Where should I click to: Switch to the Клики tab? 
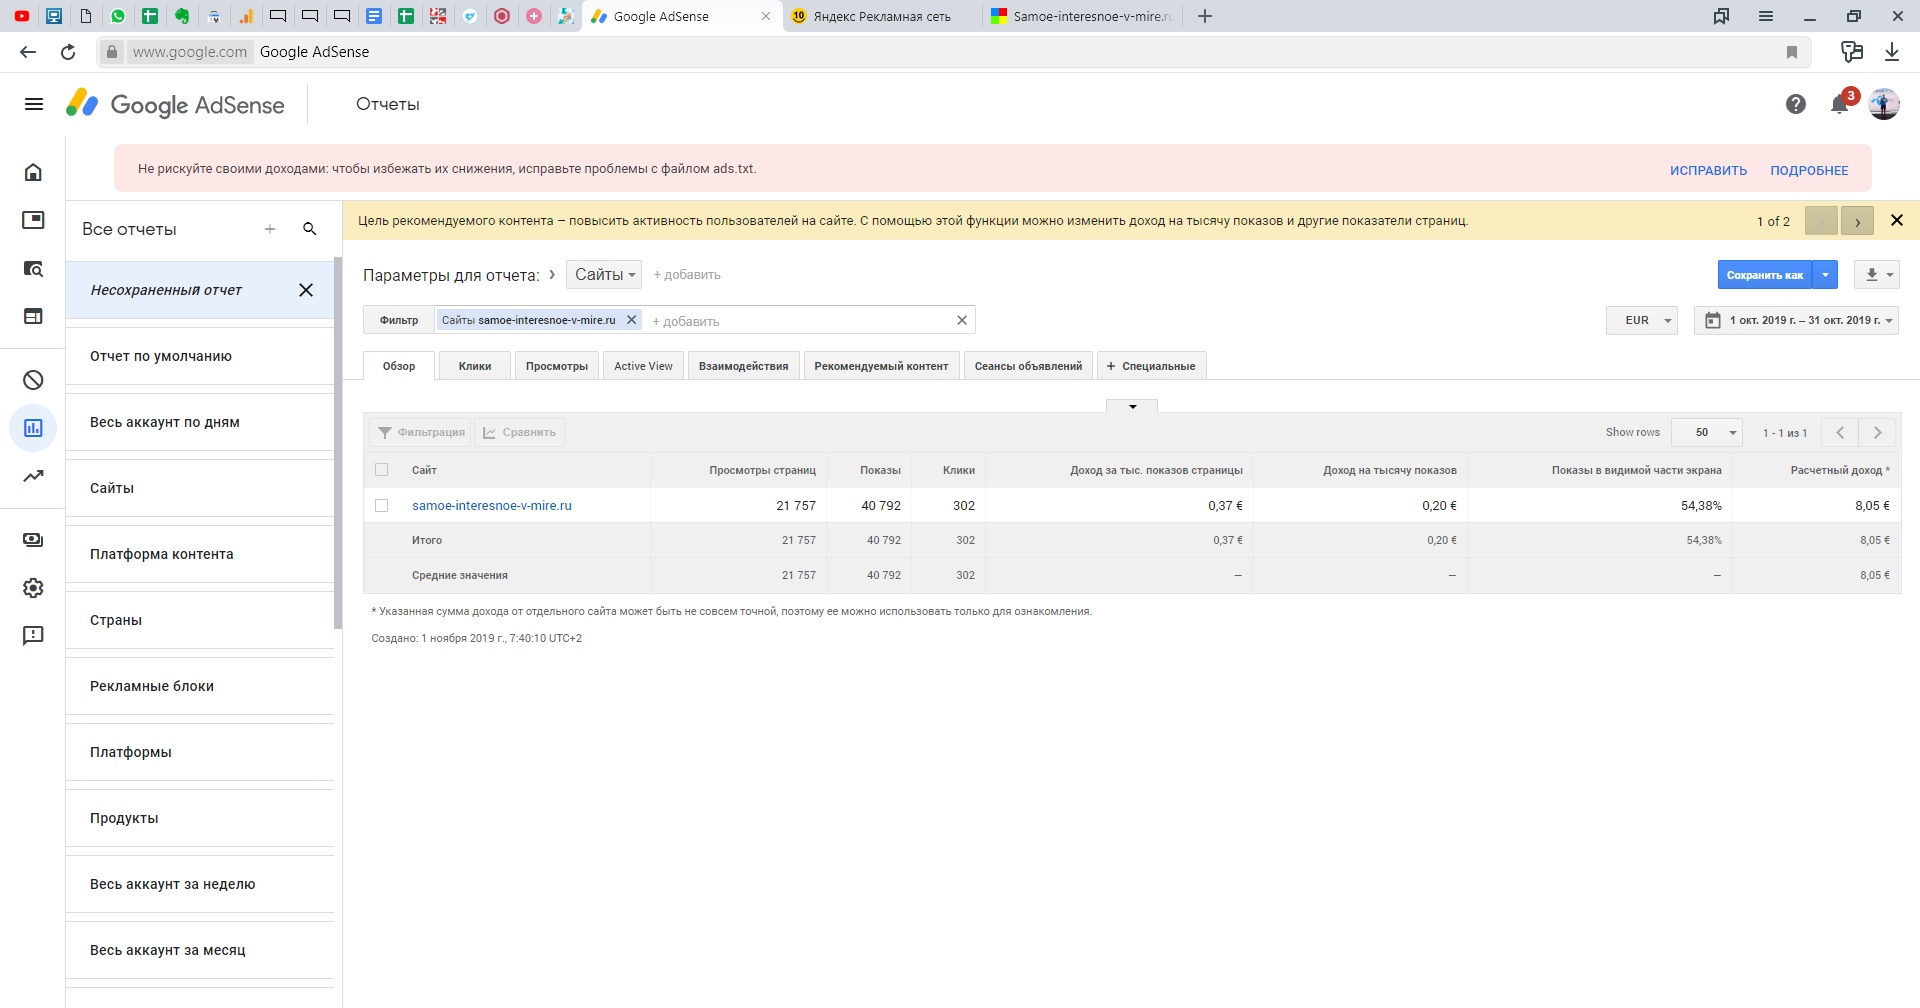[x=475, y=366]
